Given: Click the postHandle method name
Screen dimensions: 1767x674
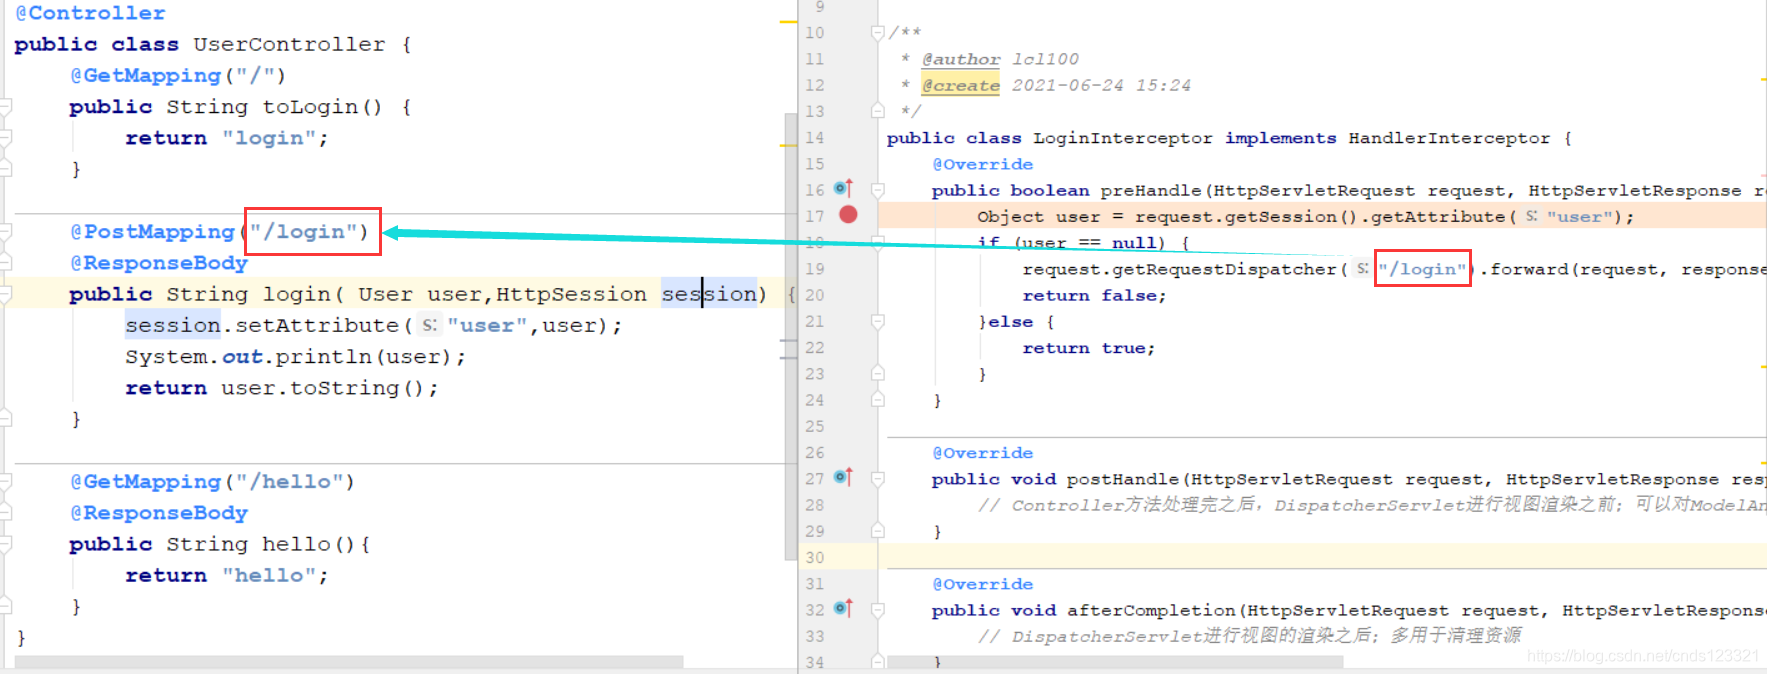Looking at the screenshot, I should point(1123,479).
